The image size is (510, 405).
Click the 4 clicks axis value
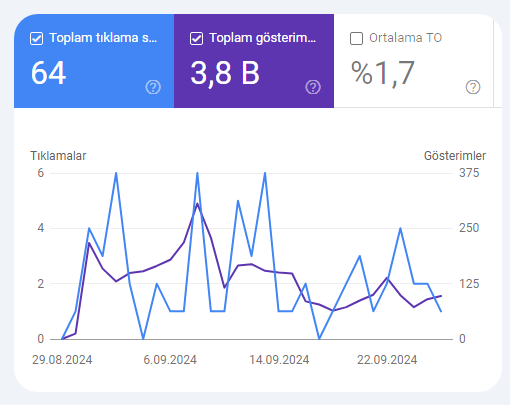(x=41, y=228)
